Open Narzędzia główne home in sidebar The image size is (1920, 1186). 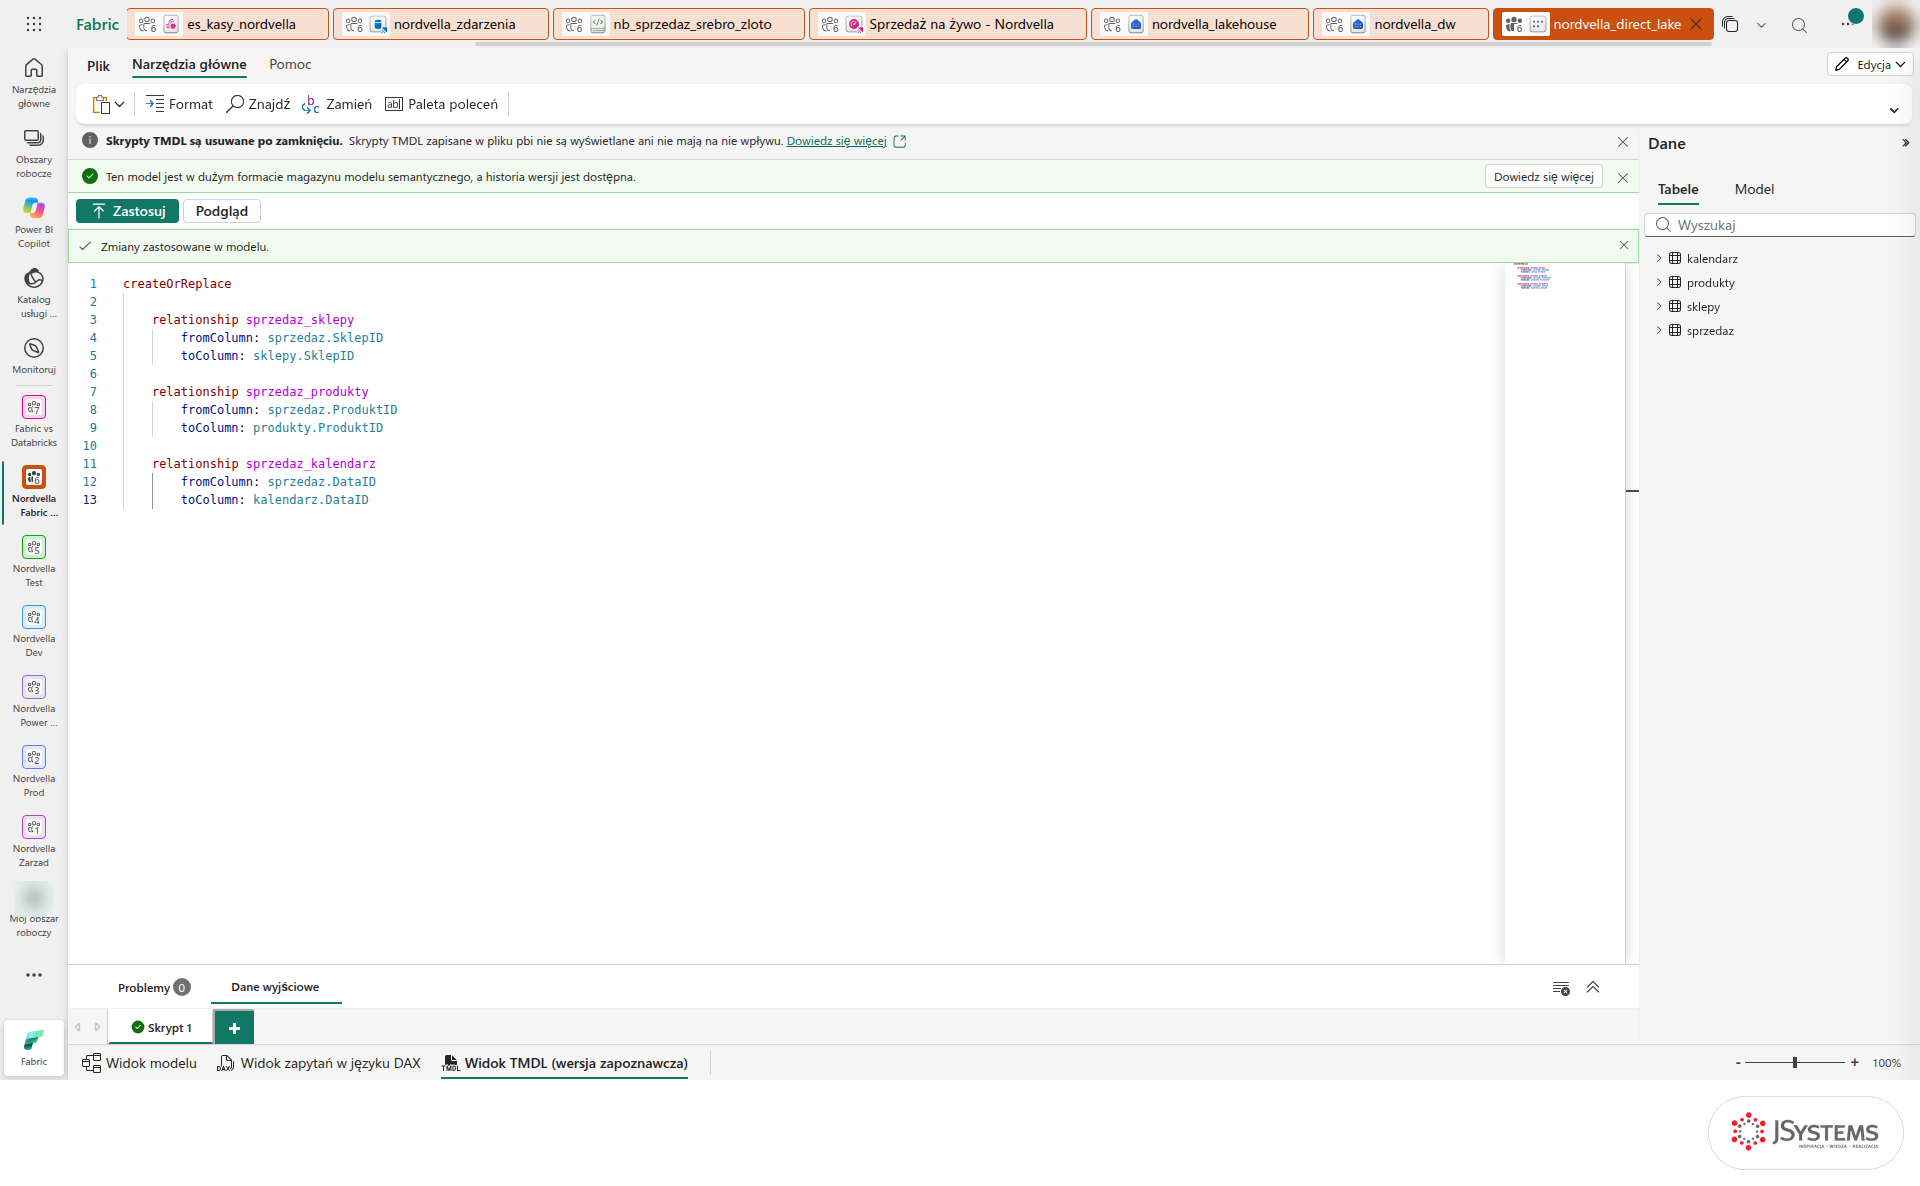point(34,82)
